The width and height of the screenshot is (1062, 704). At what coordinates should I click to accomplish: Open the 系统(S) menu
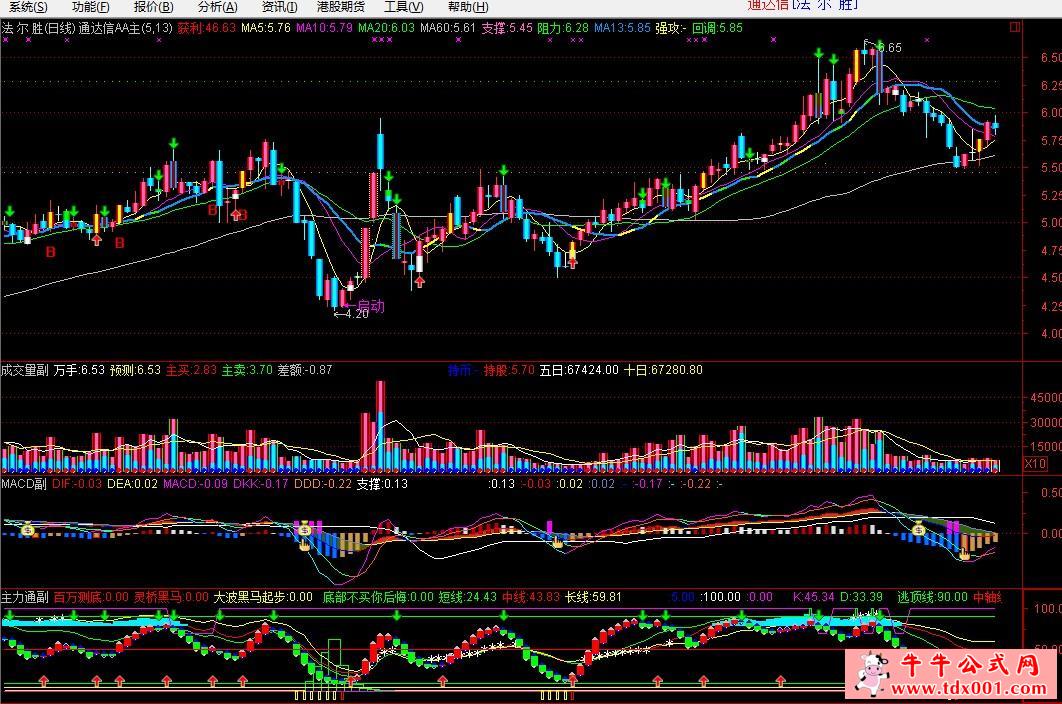(28, 7)
